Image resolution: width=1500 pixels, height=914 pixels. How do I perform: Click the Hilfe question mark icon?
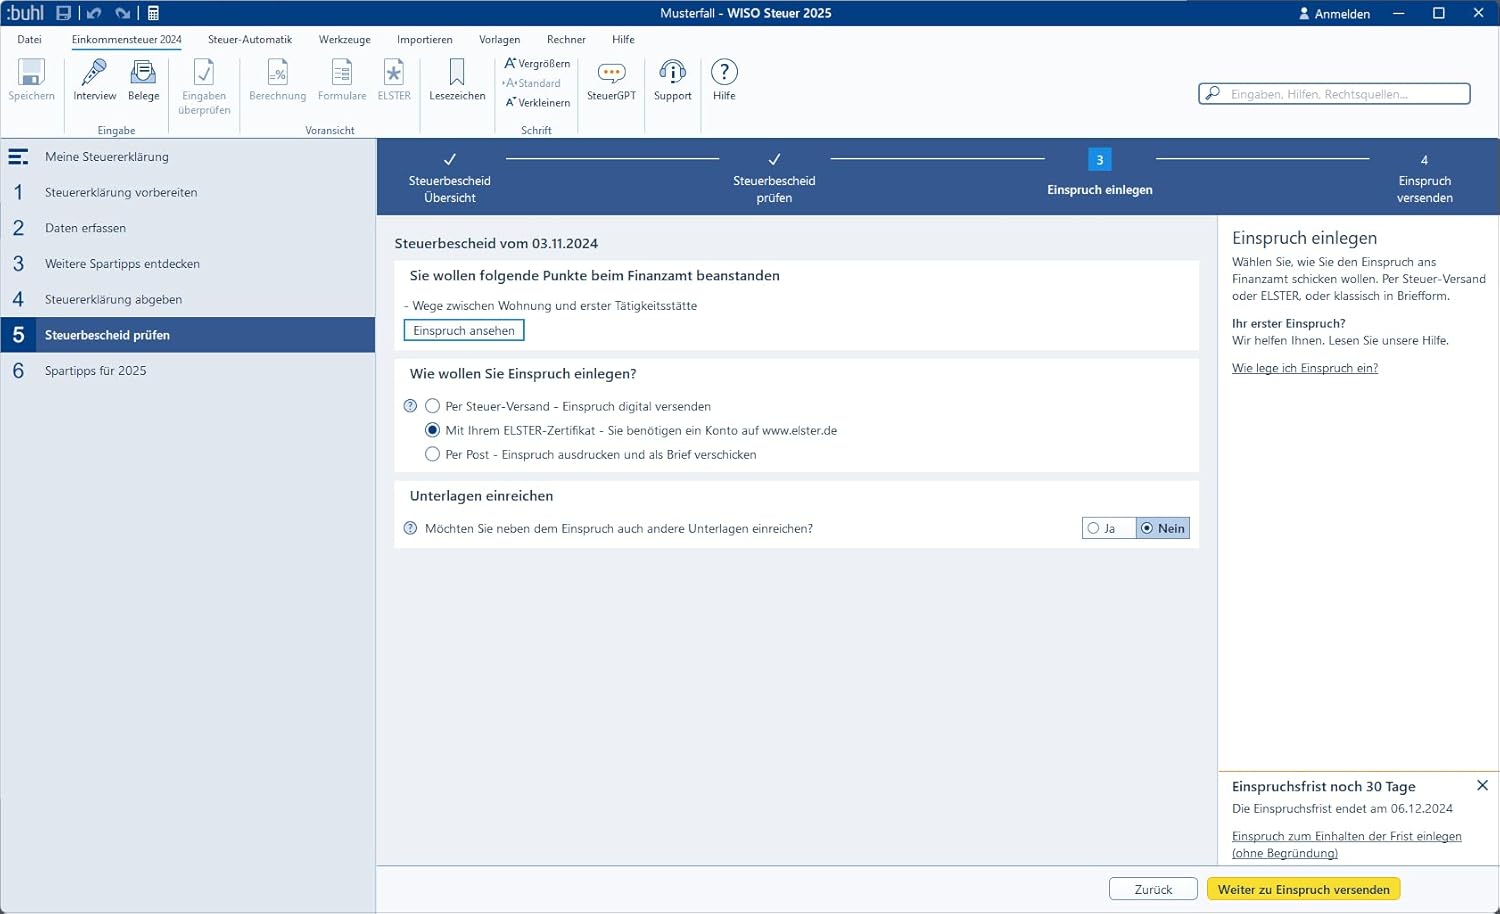[724, 80]
